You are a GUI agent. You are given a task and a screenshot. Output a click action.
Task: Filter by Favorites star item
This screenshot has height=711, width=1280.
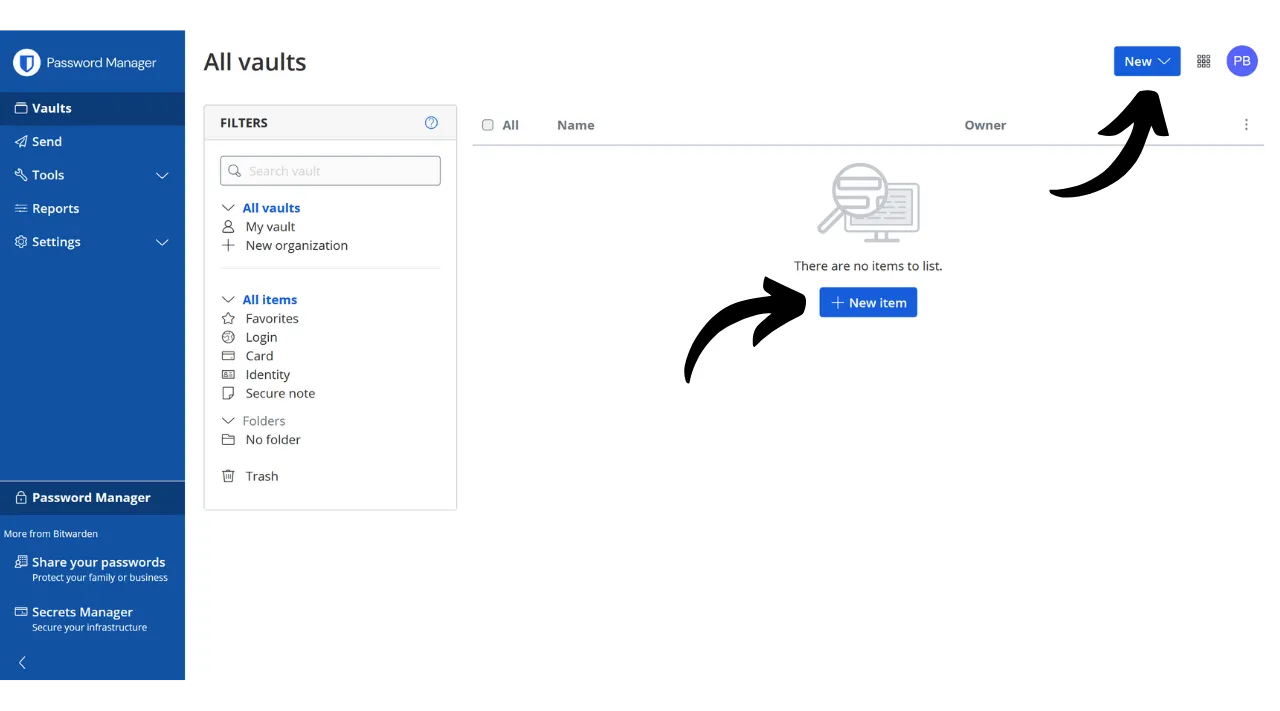(271, 318)
